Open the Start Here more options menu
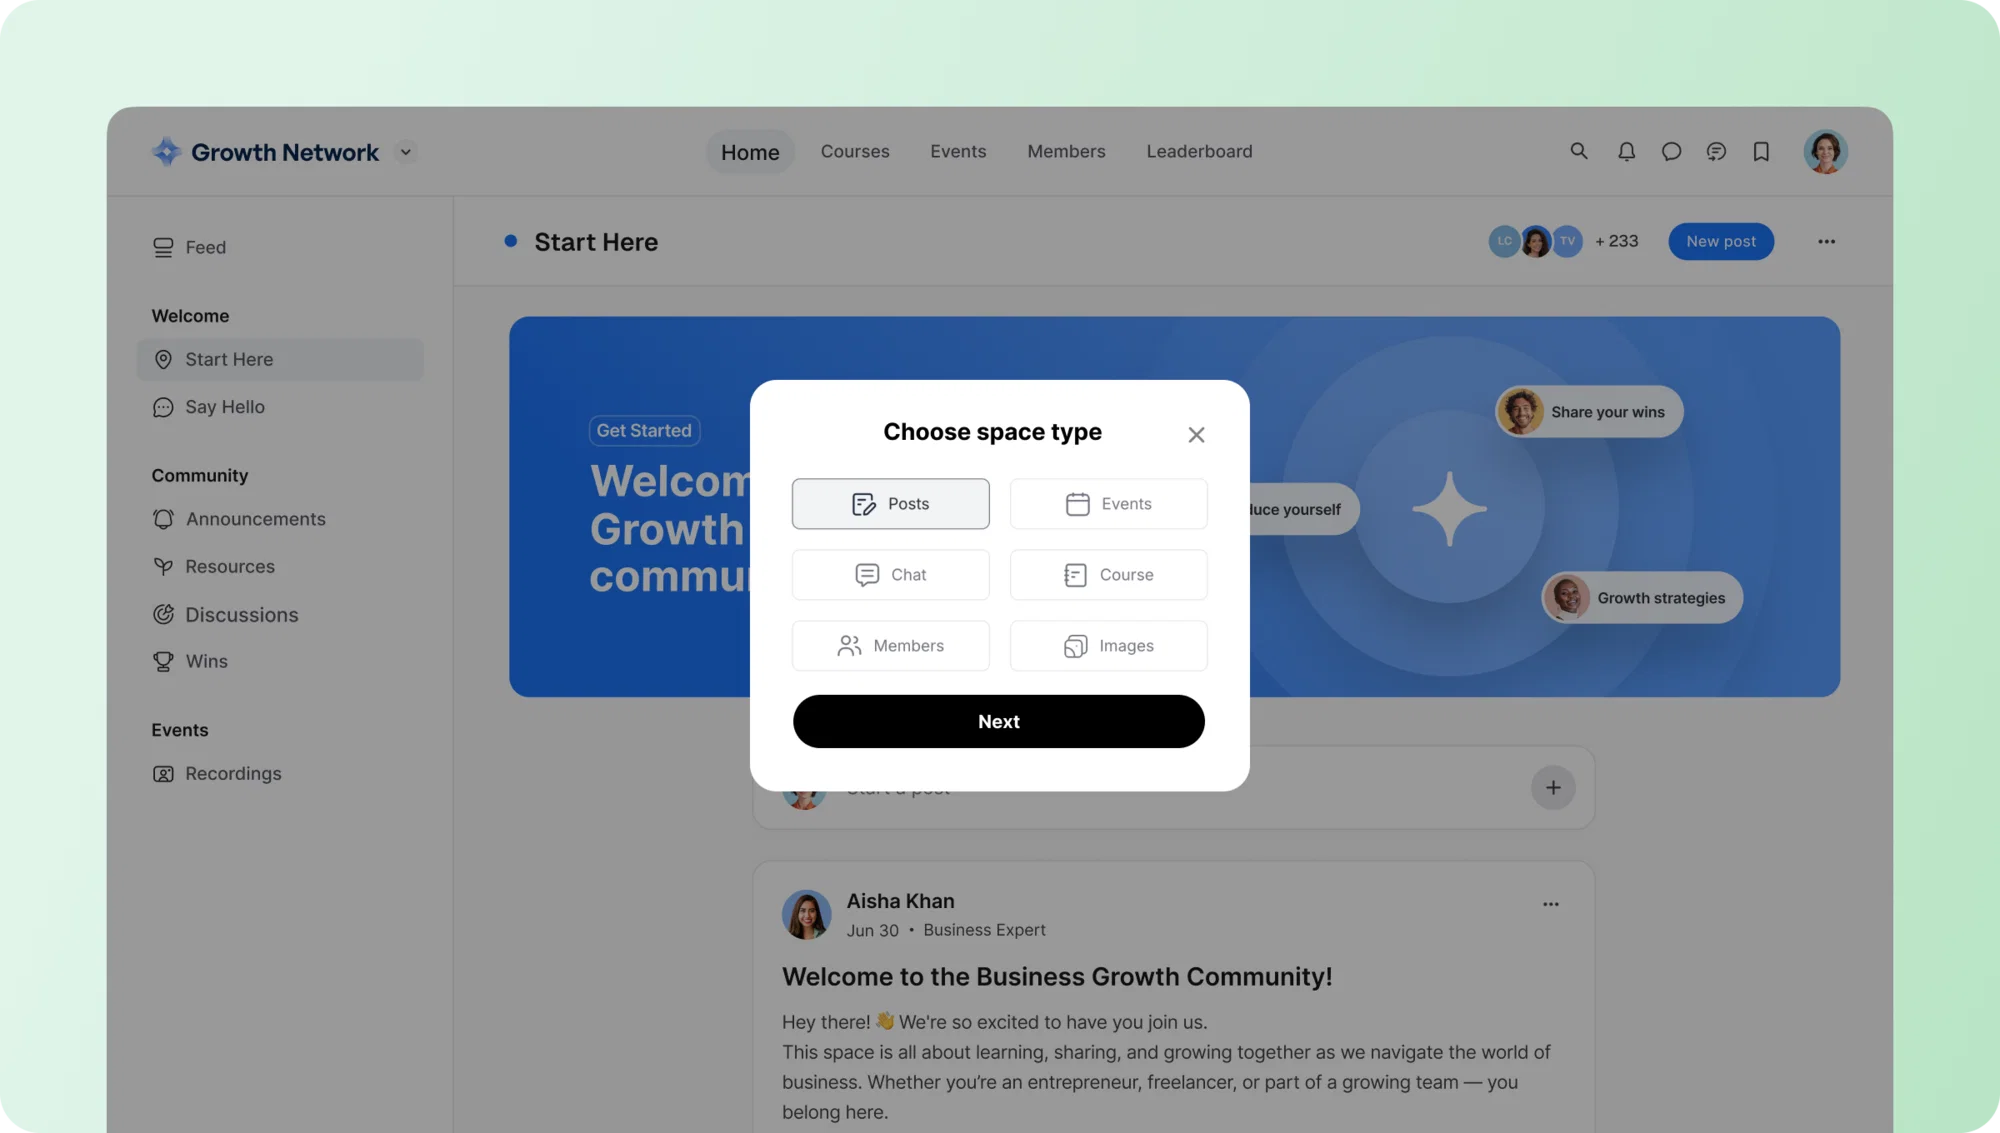2000x1133 pixels. (1826, 241)
